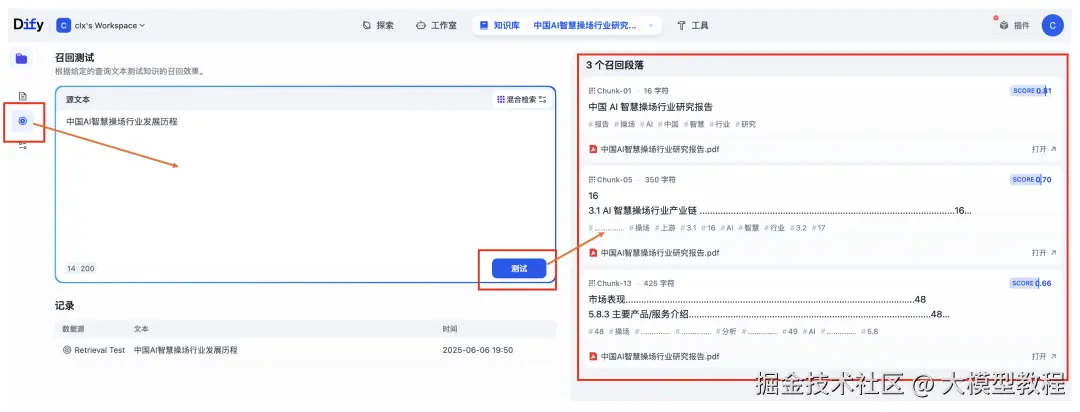Click title 中国 AI 智慧操场行业研究报告 in Chunk-01
This screenshot has height=412, width=1080.
click(650, 107)
